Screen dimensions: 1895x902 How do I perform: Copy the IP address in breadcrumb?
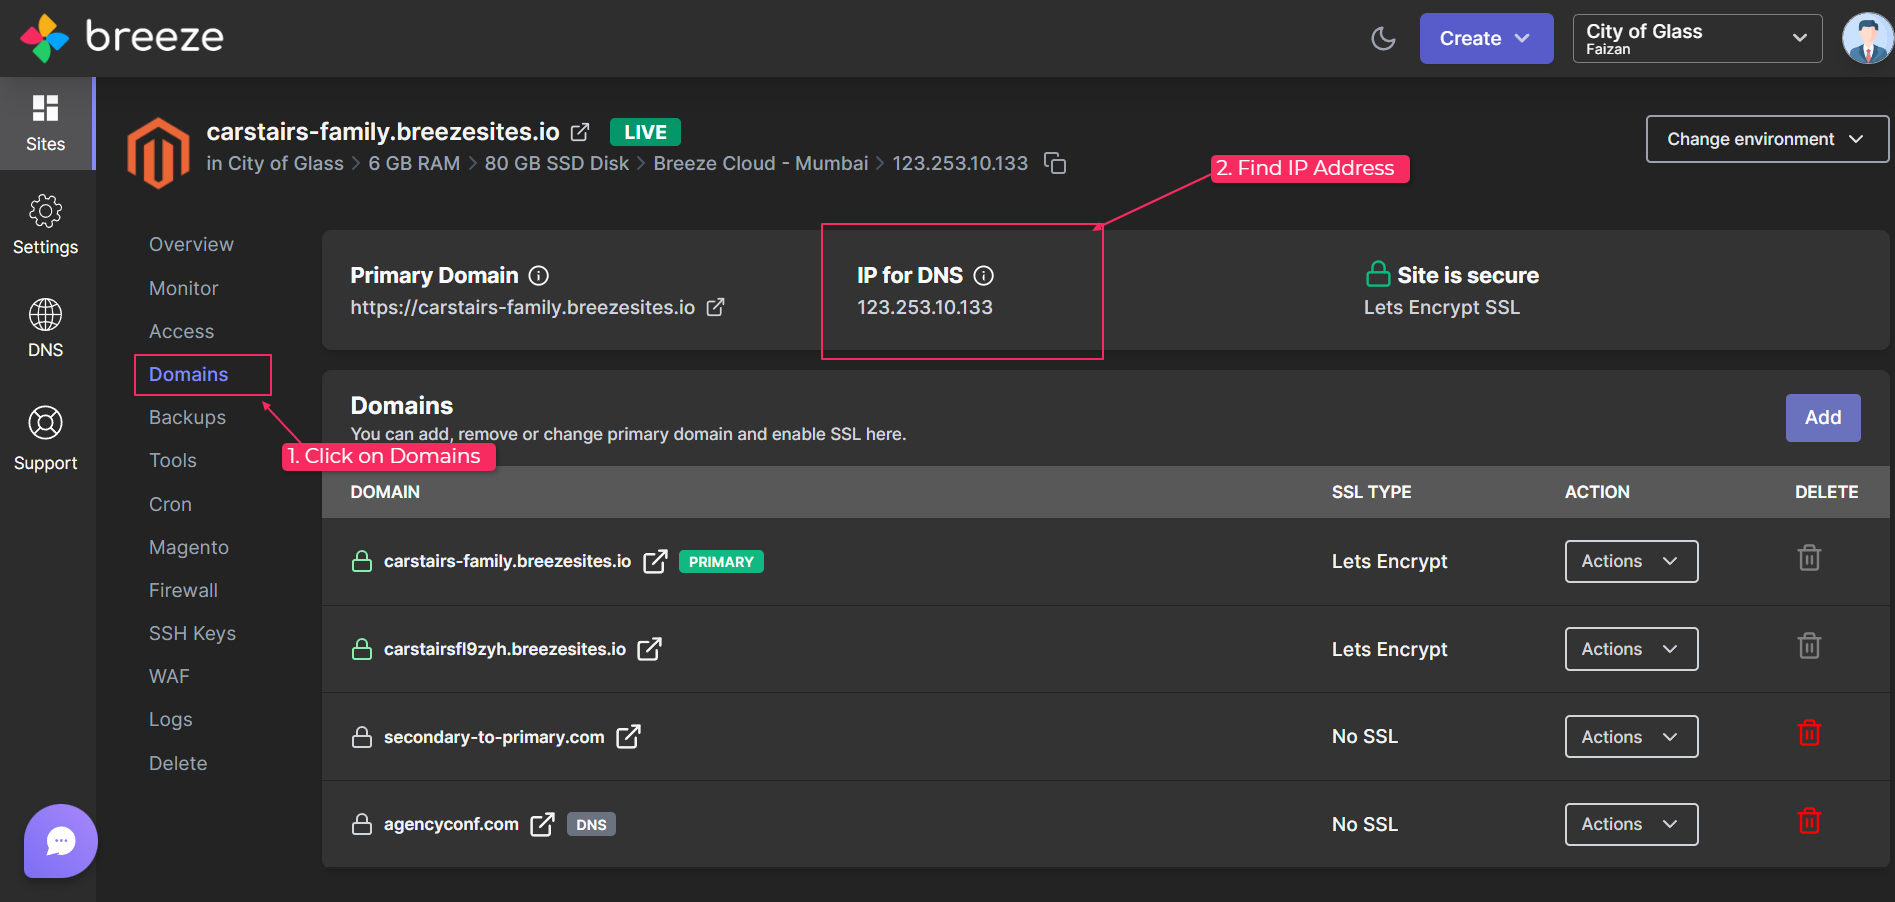coord(1055,163)
